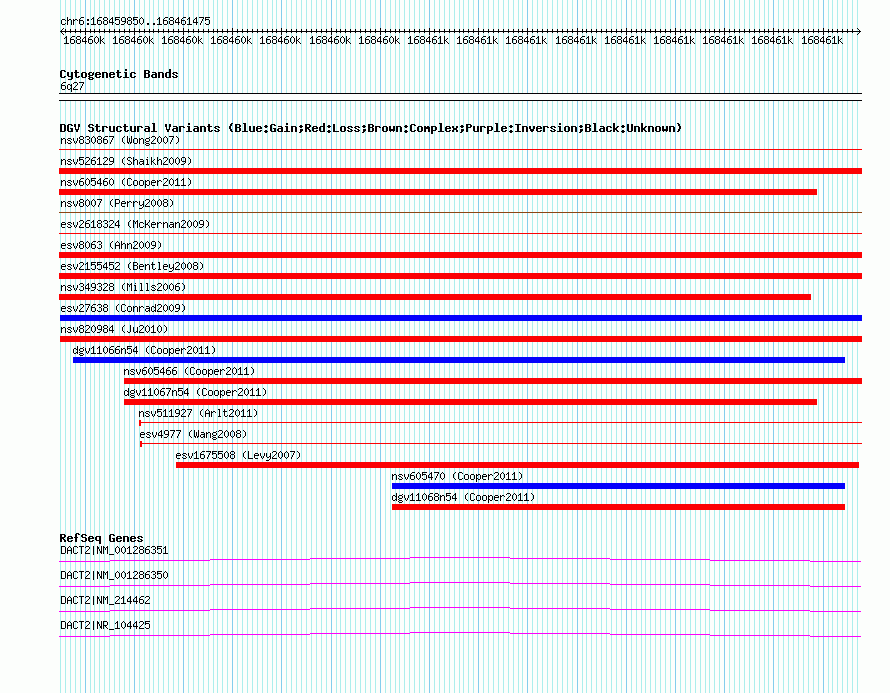Select the nsv820984 (Ju2010) label
The image size is (890, 693).
click(x=114, y=329)
